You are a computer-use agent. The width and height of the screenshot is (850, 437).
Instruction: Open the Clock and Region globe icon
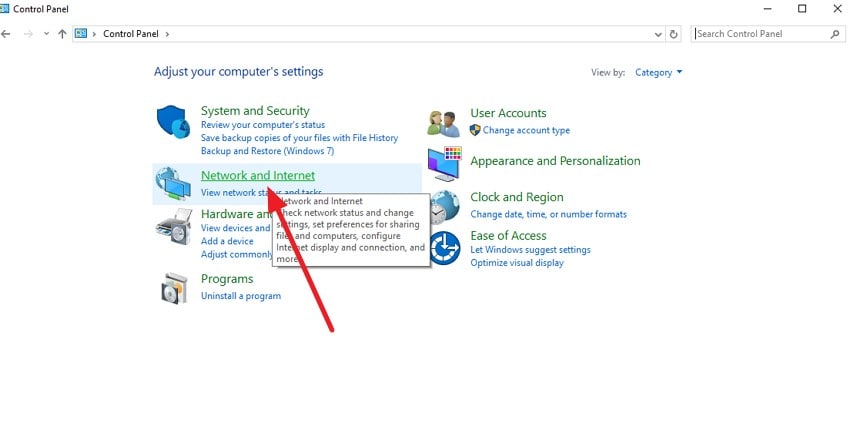click(445, 208)
